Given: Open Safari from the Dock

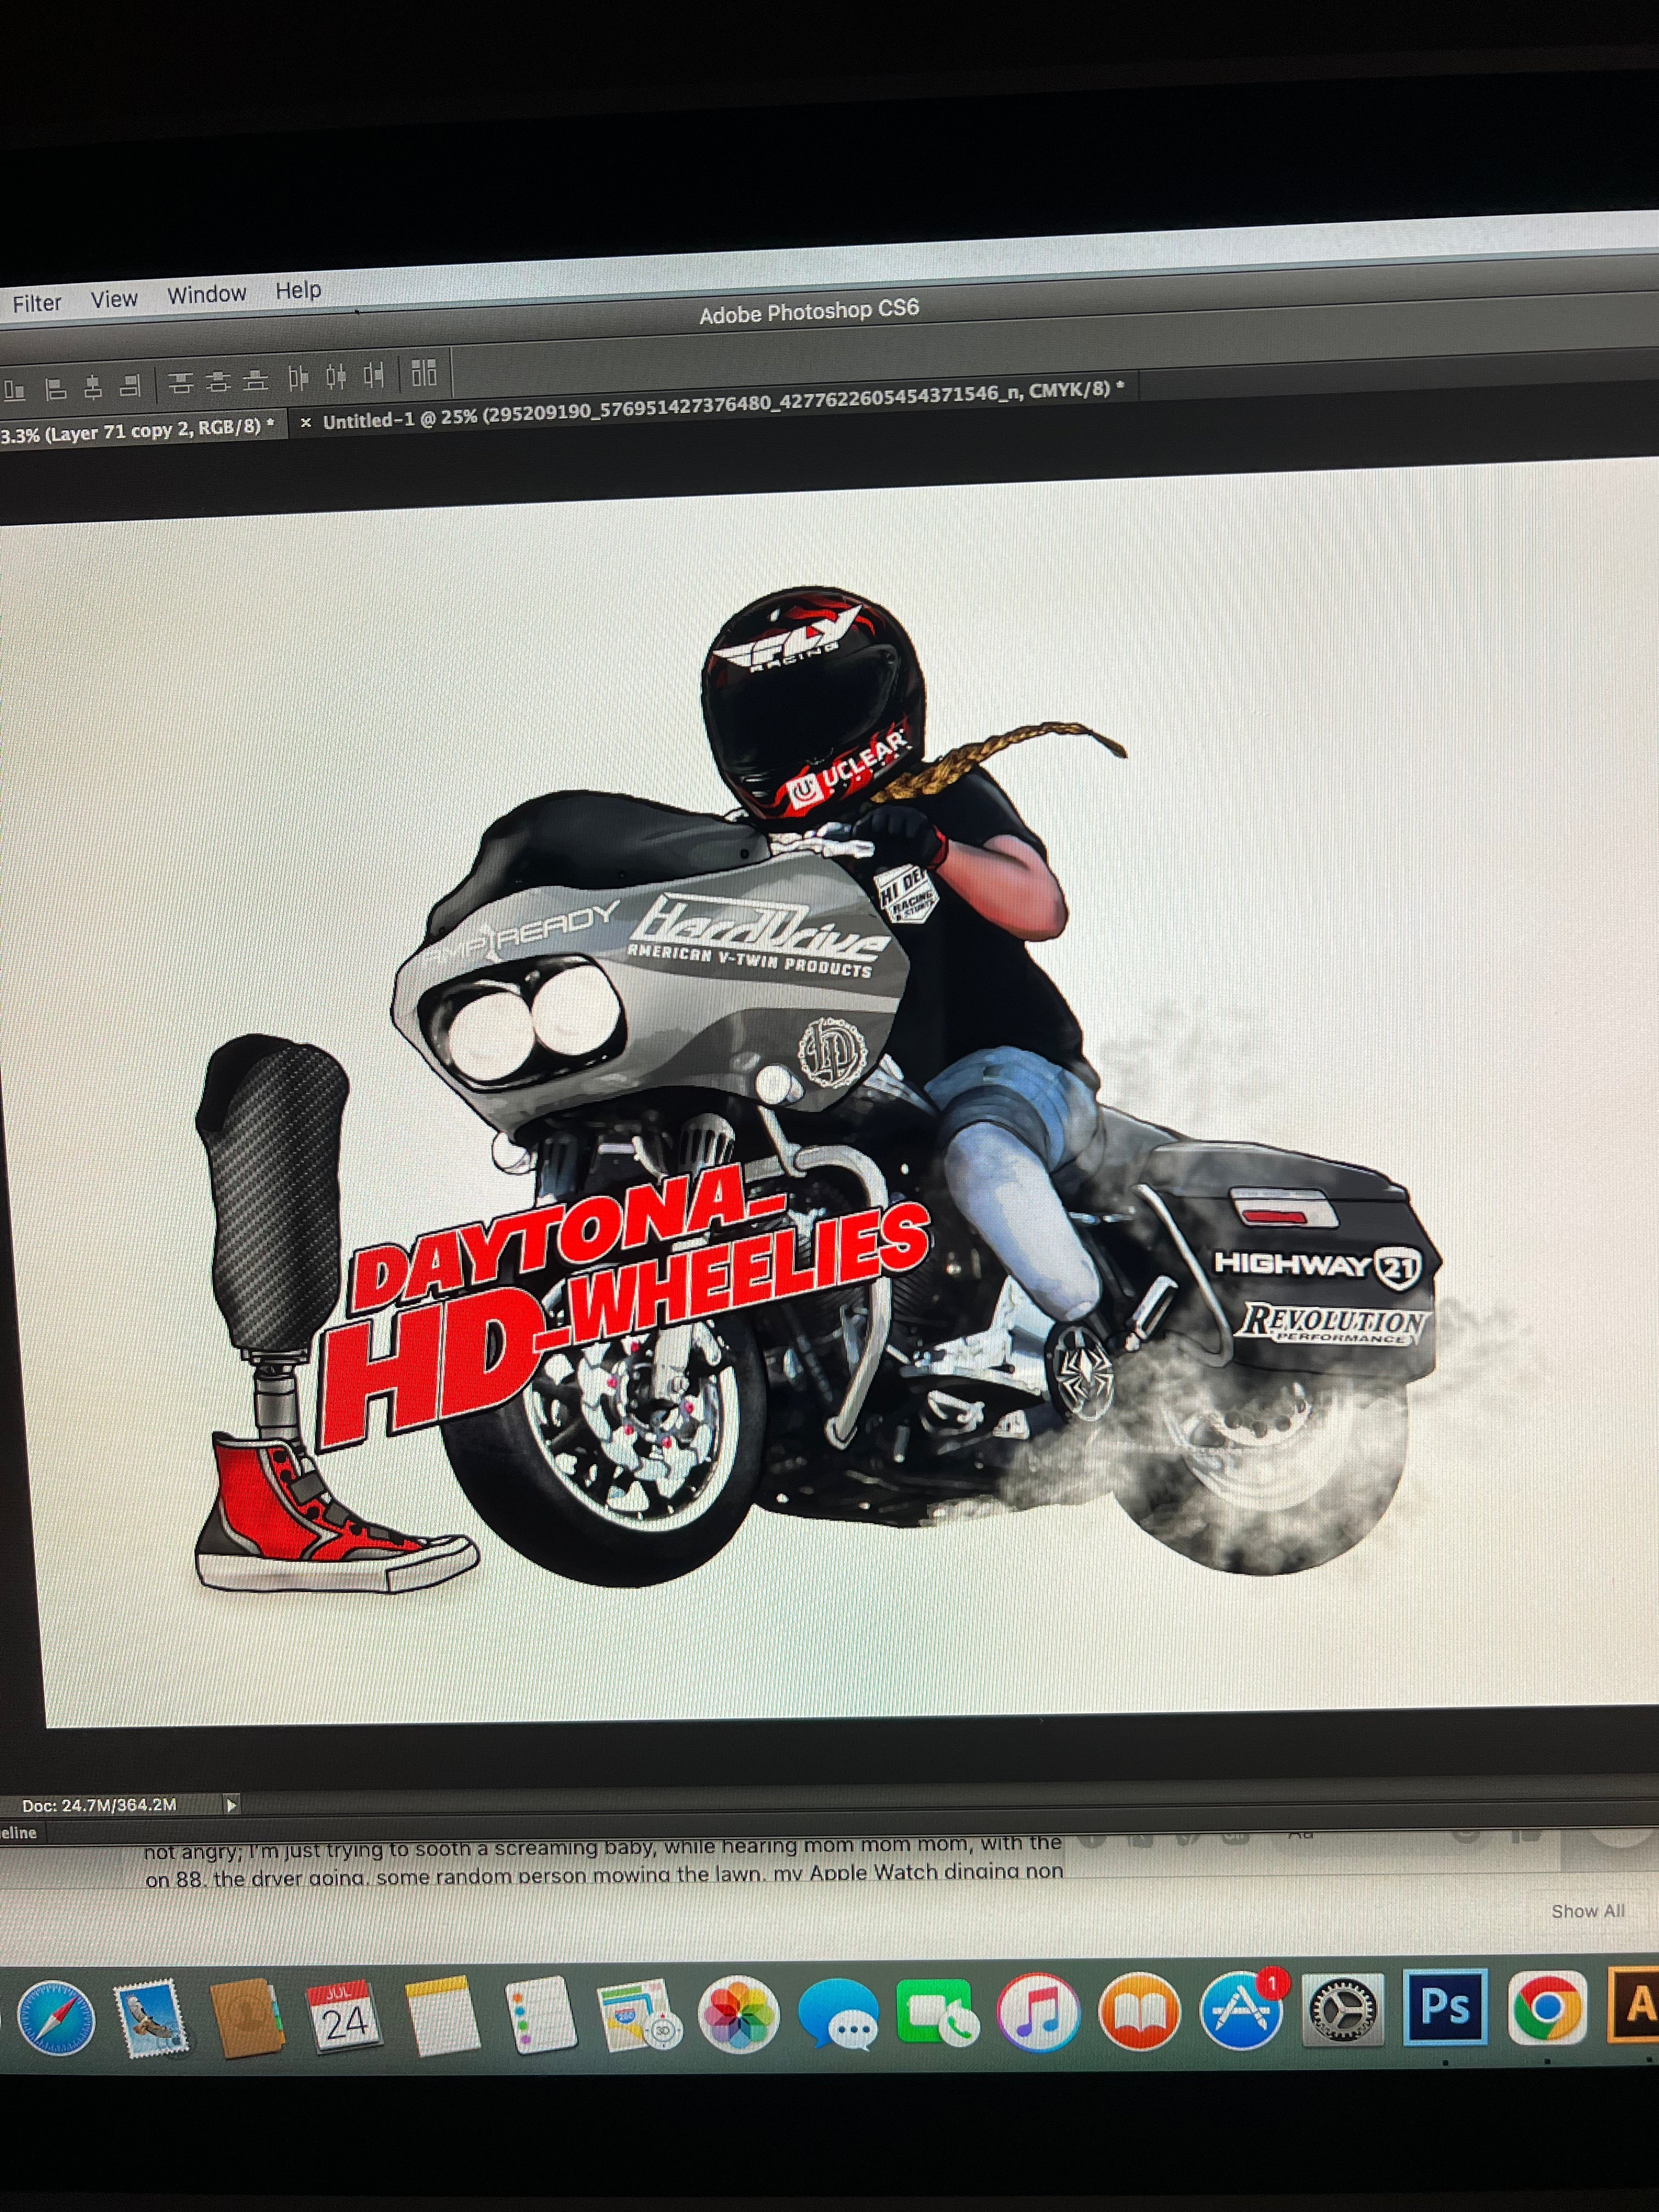Looking at the screenshot, I should click(x=55, y=2017).
